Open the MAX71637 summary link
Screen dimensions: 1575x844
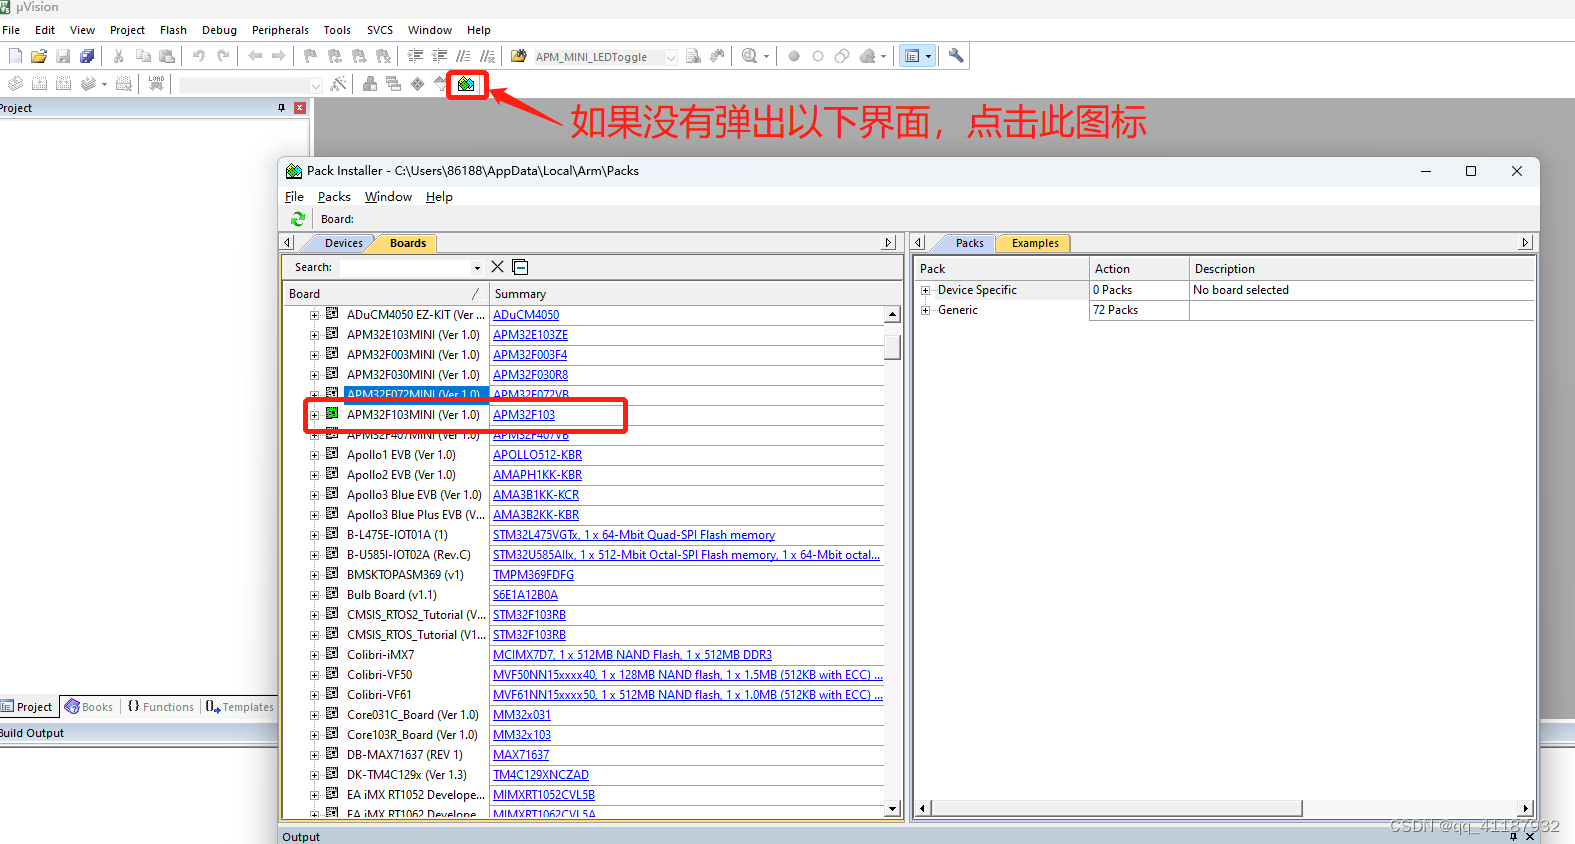521,755
